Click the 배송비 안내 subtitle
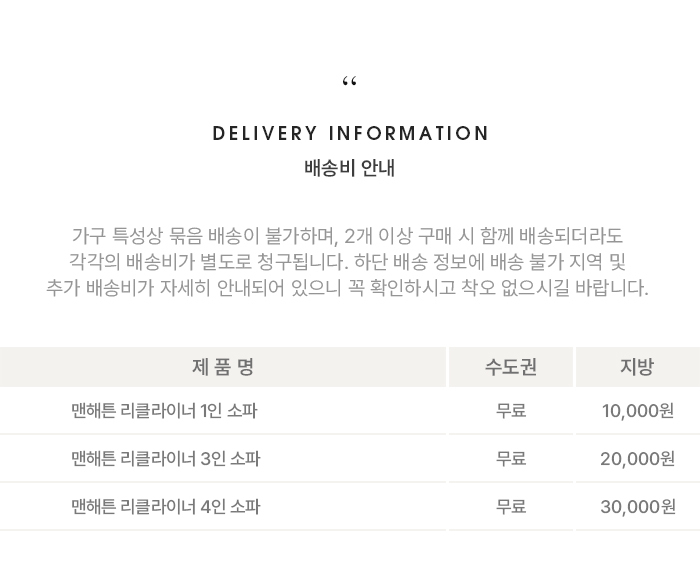Image resolution: width=700 pixels, height=580 pixels. pyautogui.click(x=350, y=168)
